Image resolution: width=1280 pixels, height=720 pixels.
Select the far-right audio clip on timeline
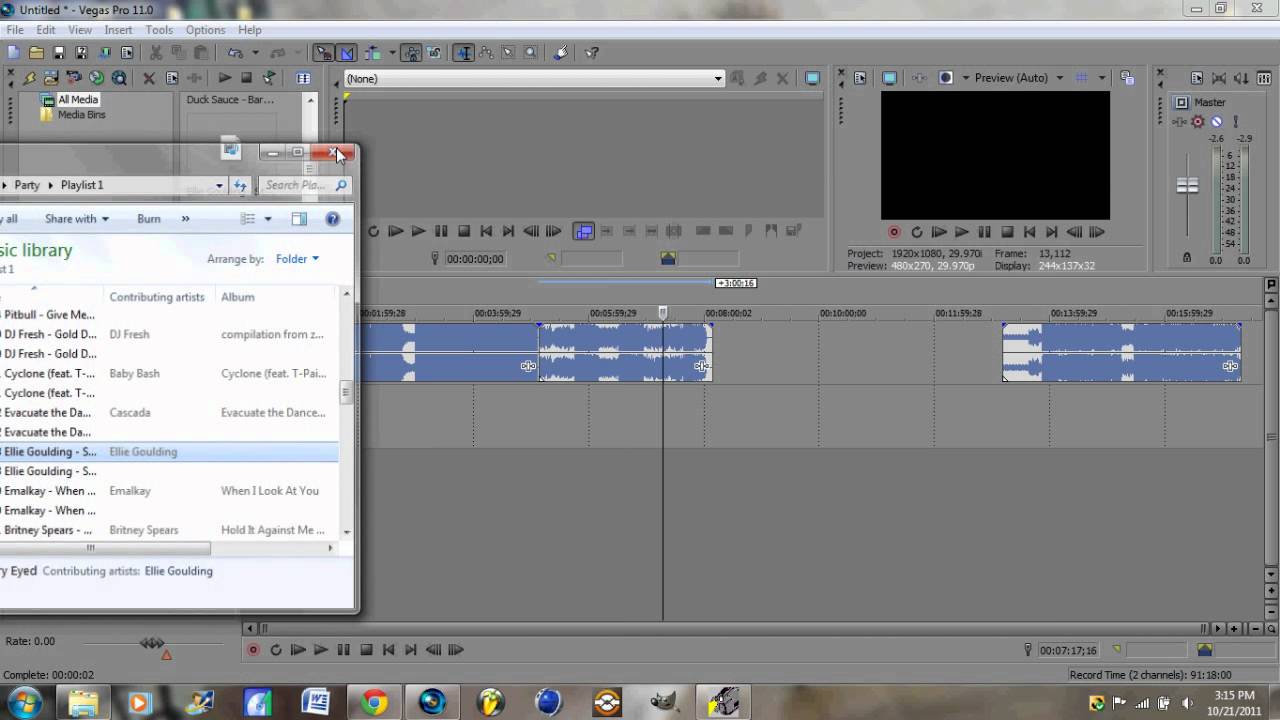tap(1121, 352)
